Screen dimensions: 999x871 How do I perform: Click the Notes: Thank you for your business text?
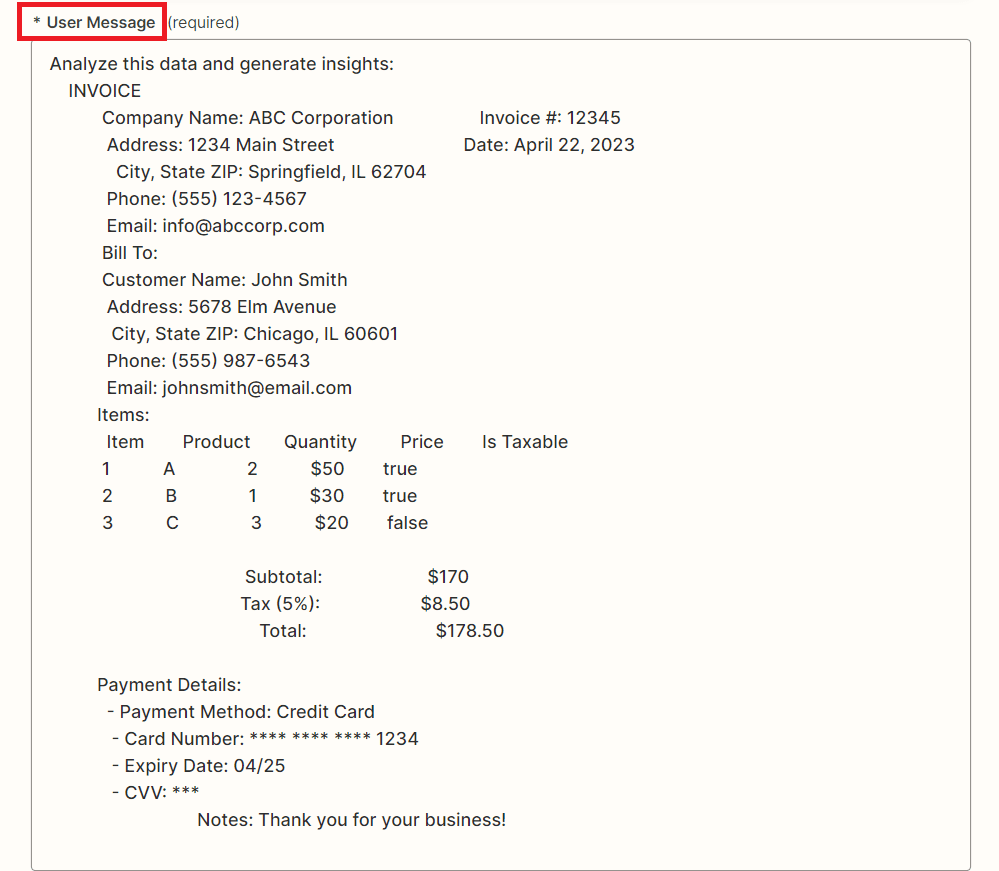coord(351,818)
